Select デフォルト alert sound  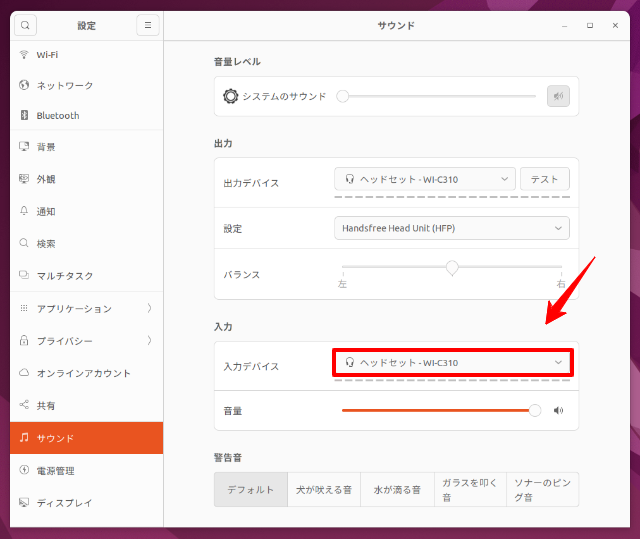click(250, 490)
